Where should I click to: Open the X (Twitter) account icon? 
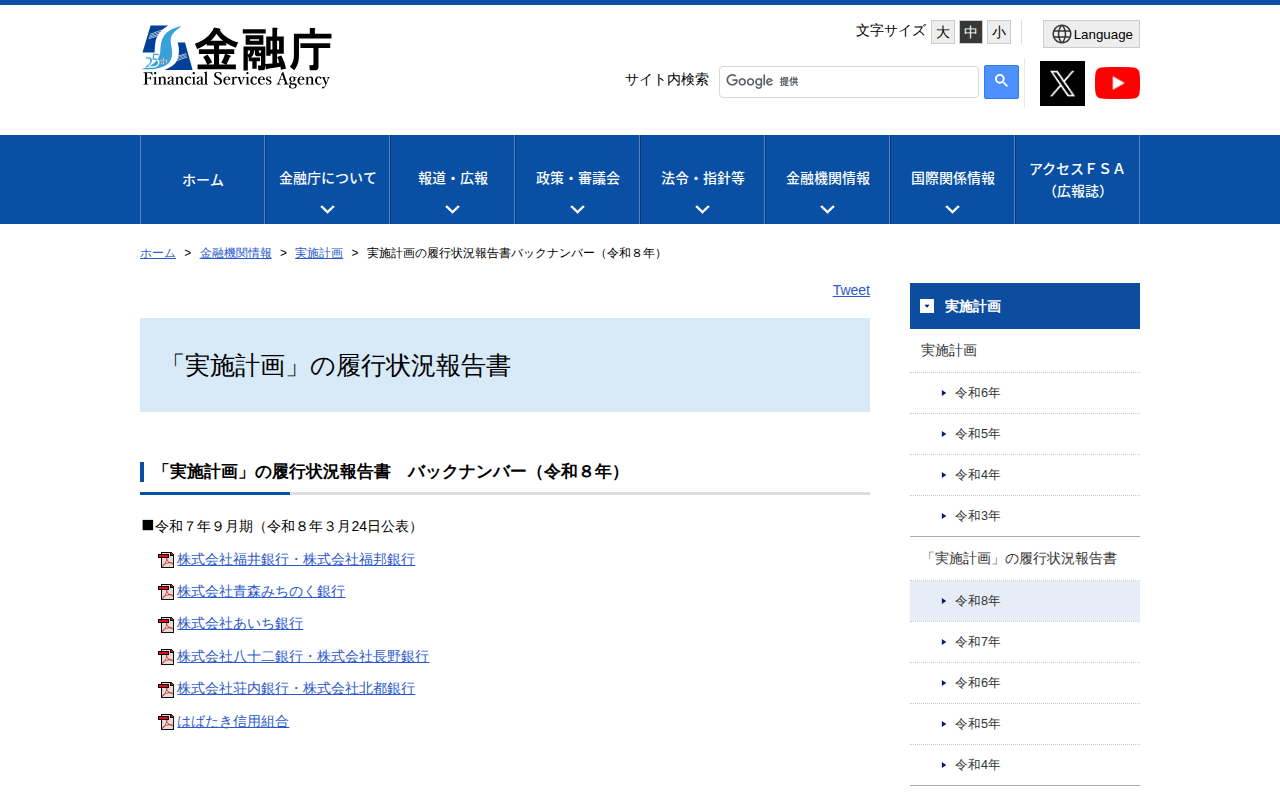tap(1062, 83)
